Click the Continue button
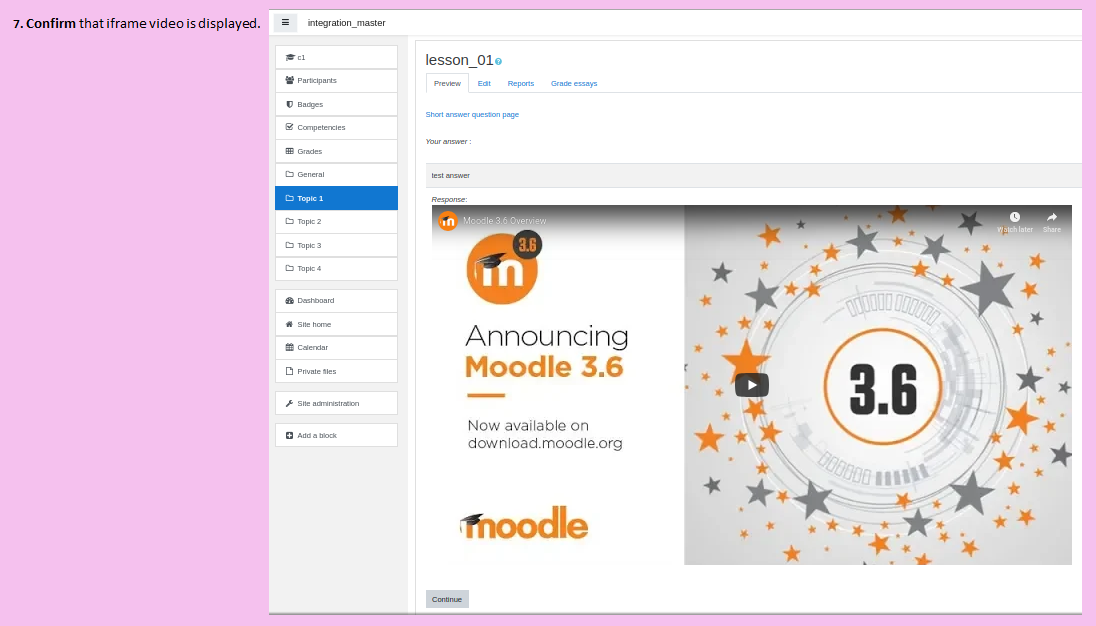 447,599
